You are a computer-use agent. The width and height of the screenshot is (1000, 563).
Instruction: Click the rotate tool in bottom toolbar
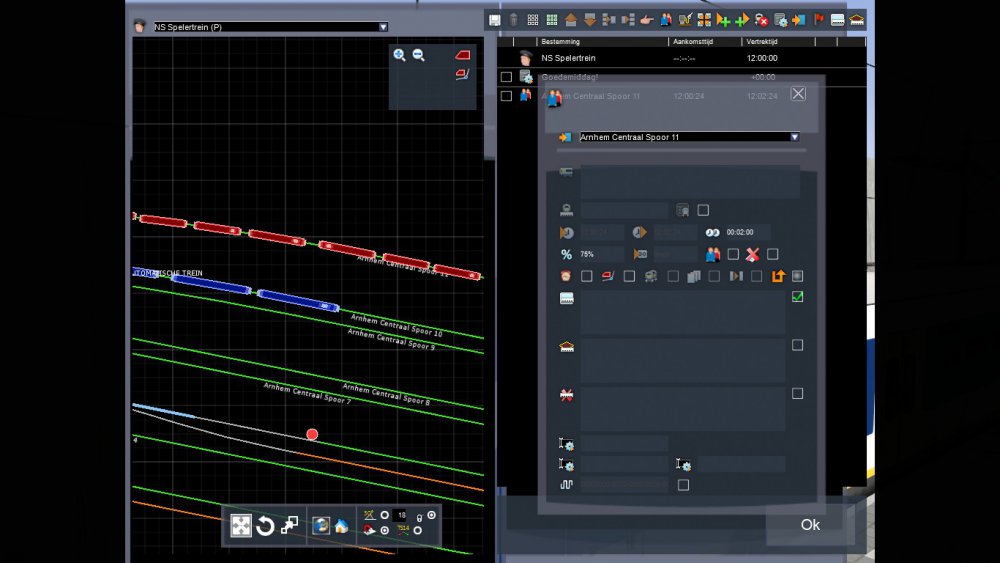[x=265, y=526]
